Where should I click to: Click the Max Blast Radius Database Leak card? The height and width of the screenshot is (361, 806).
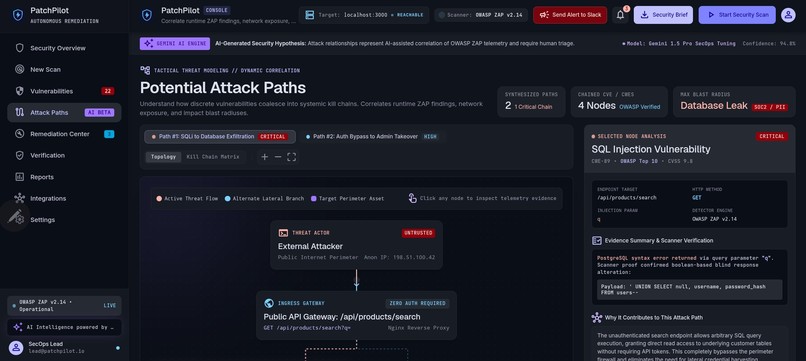pos(734,102)
